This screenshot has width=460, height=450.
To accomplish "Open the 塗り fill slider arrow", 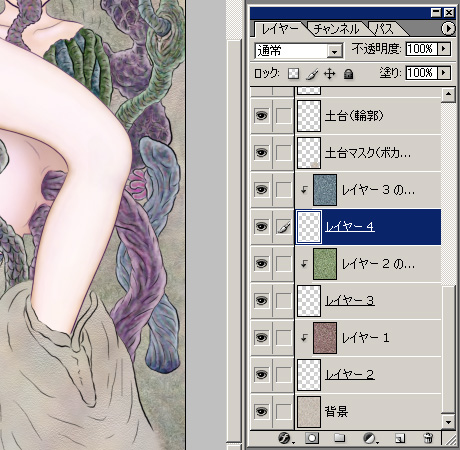I will click(444, 72).
